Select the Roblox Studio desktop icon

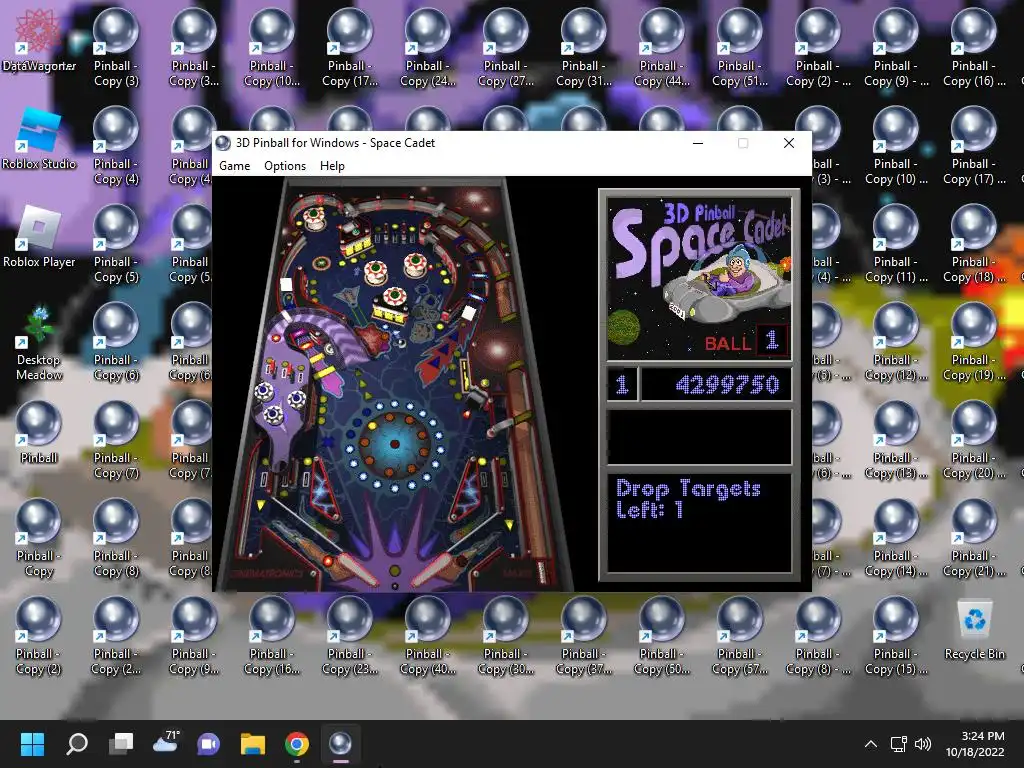click(x=39, y=139)
